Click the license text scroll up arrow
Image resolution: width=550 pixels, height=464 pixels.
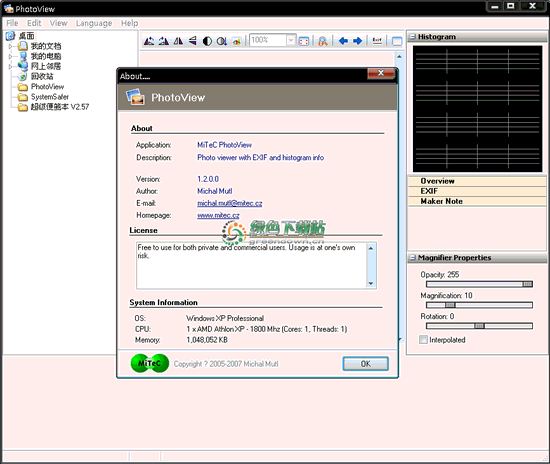(371, 248)
